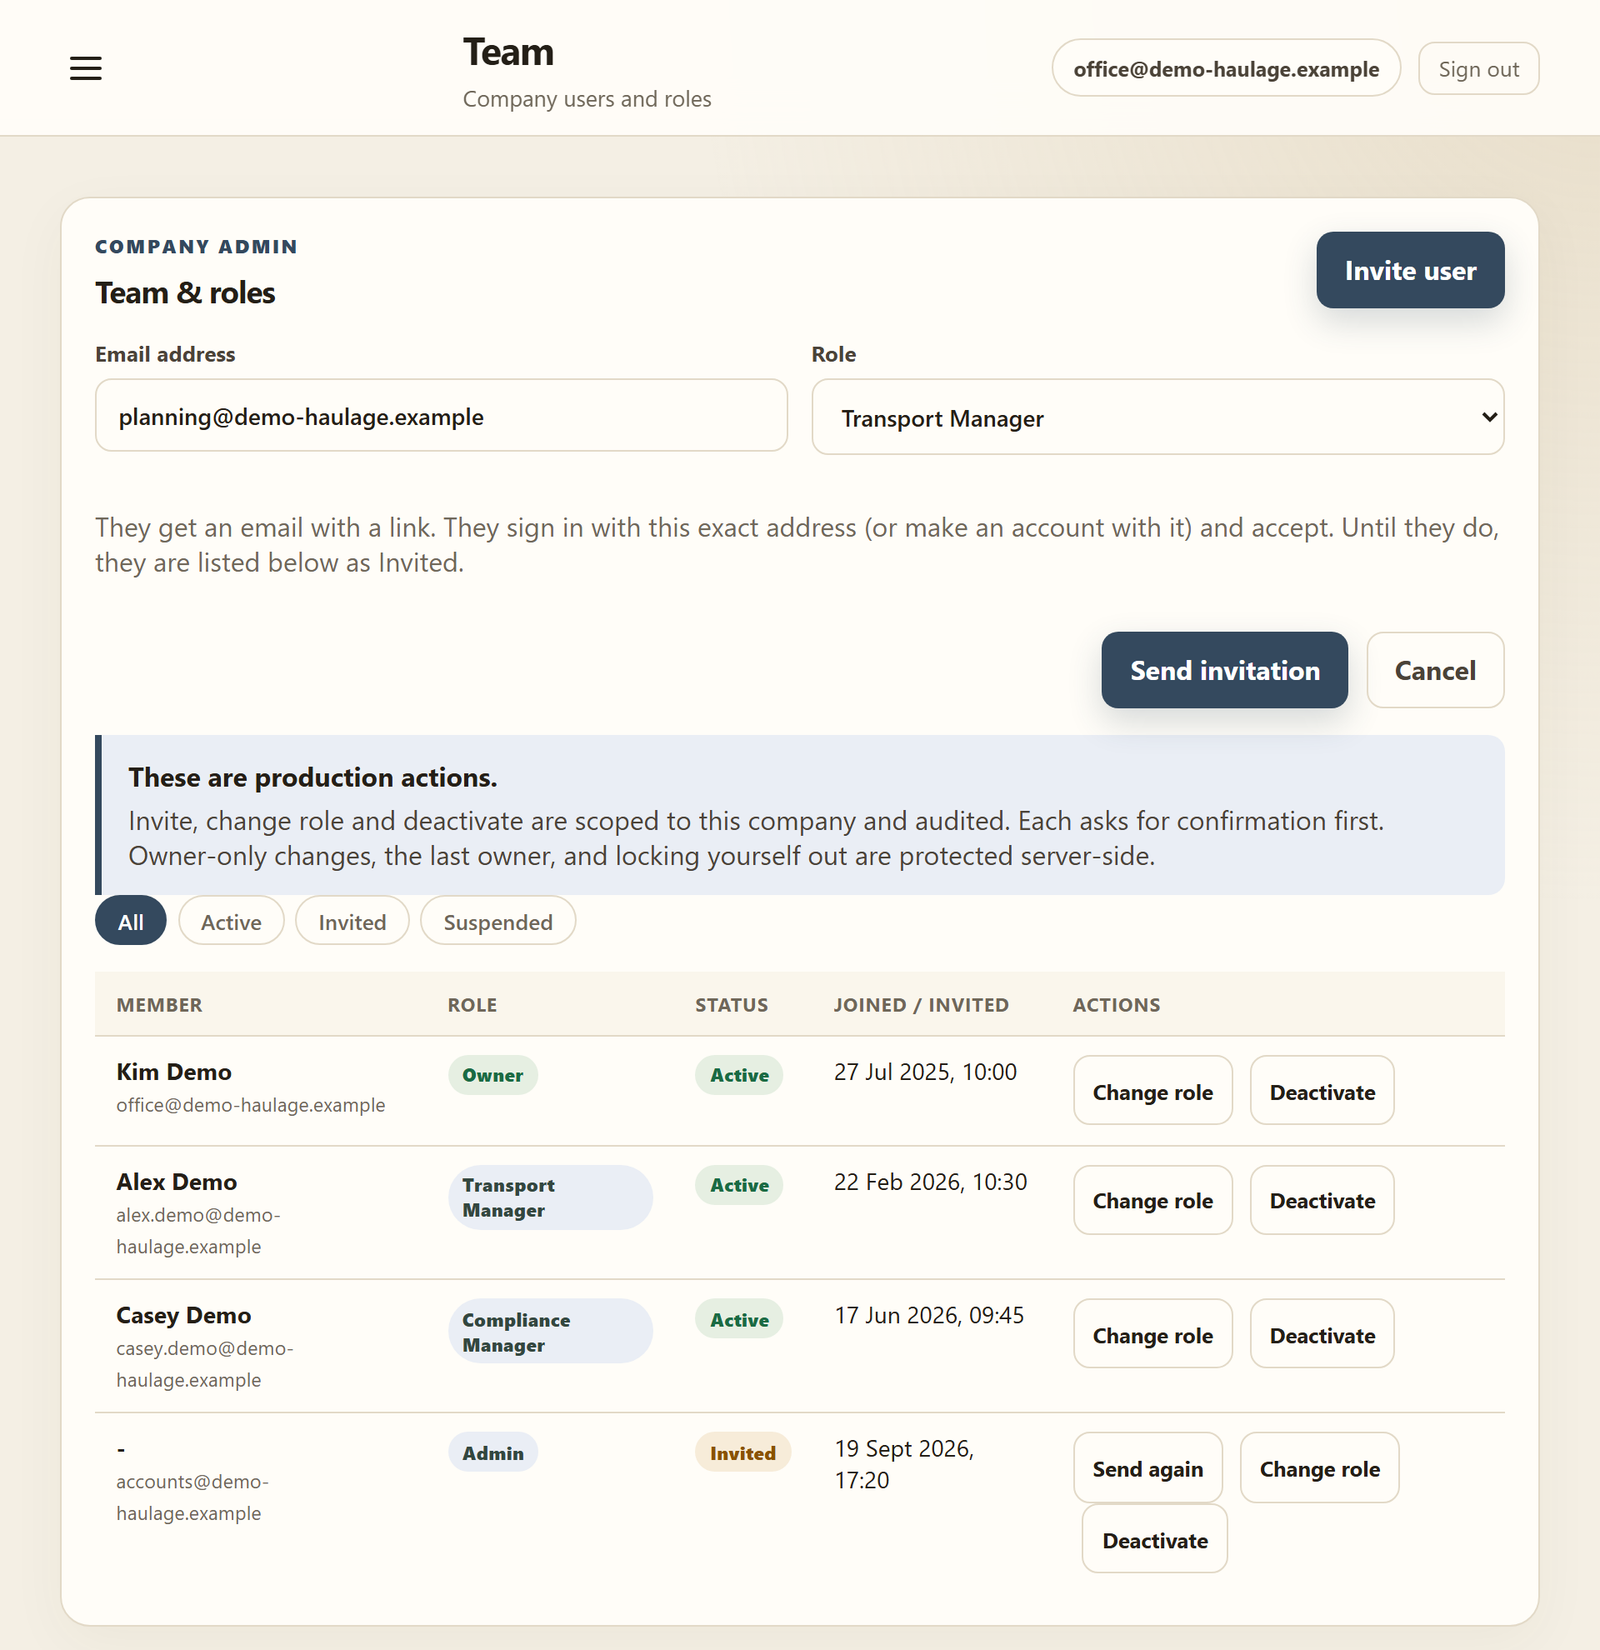Click the name Alex Demo
This screenshot has width=1600, height=1650.
(177, 1182)
